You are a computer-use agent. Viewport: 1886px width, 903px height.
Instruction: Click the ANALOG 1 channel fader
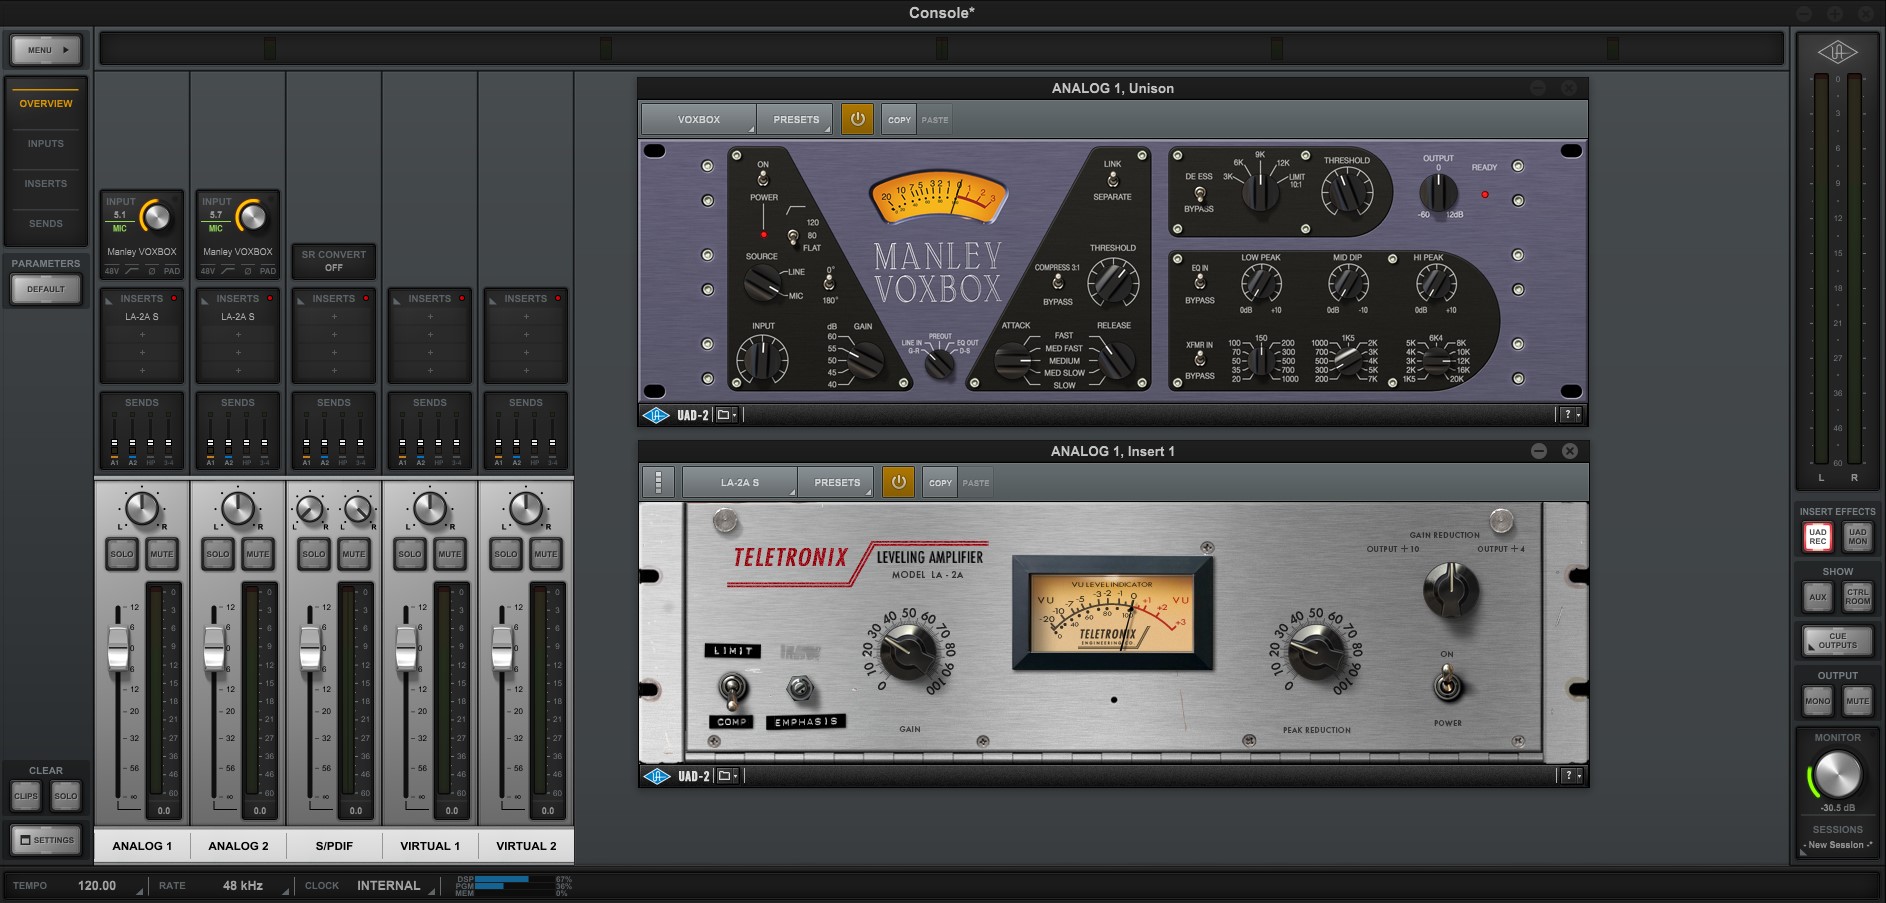pos(119,646)
